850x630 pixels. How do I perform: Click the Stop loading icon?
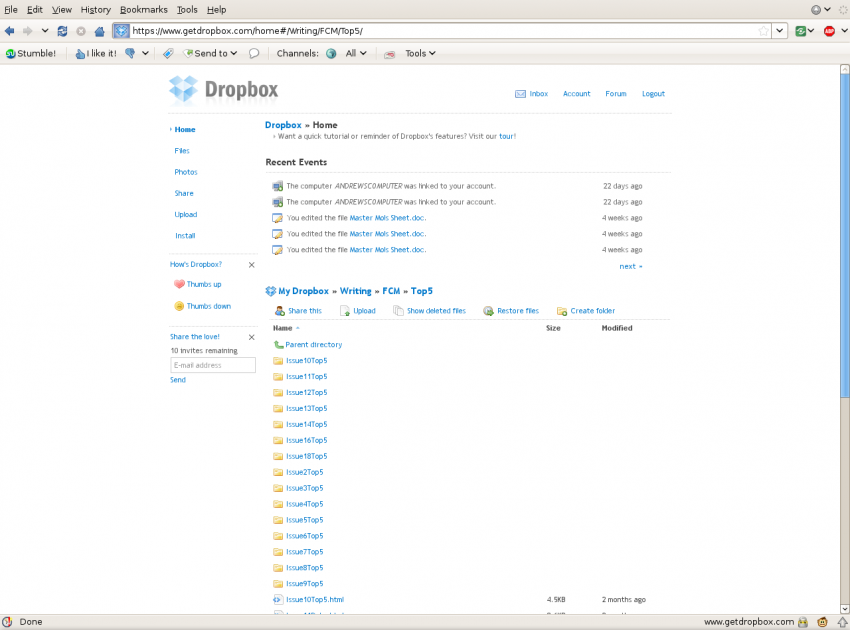[81, 31]
